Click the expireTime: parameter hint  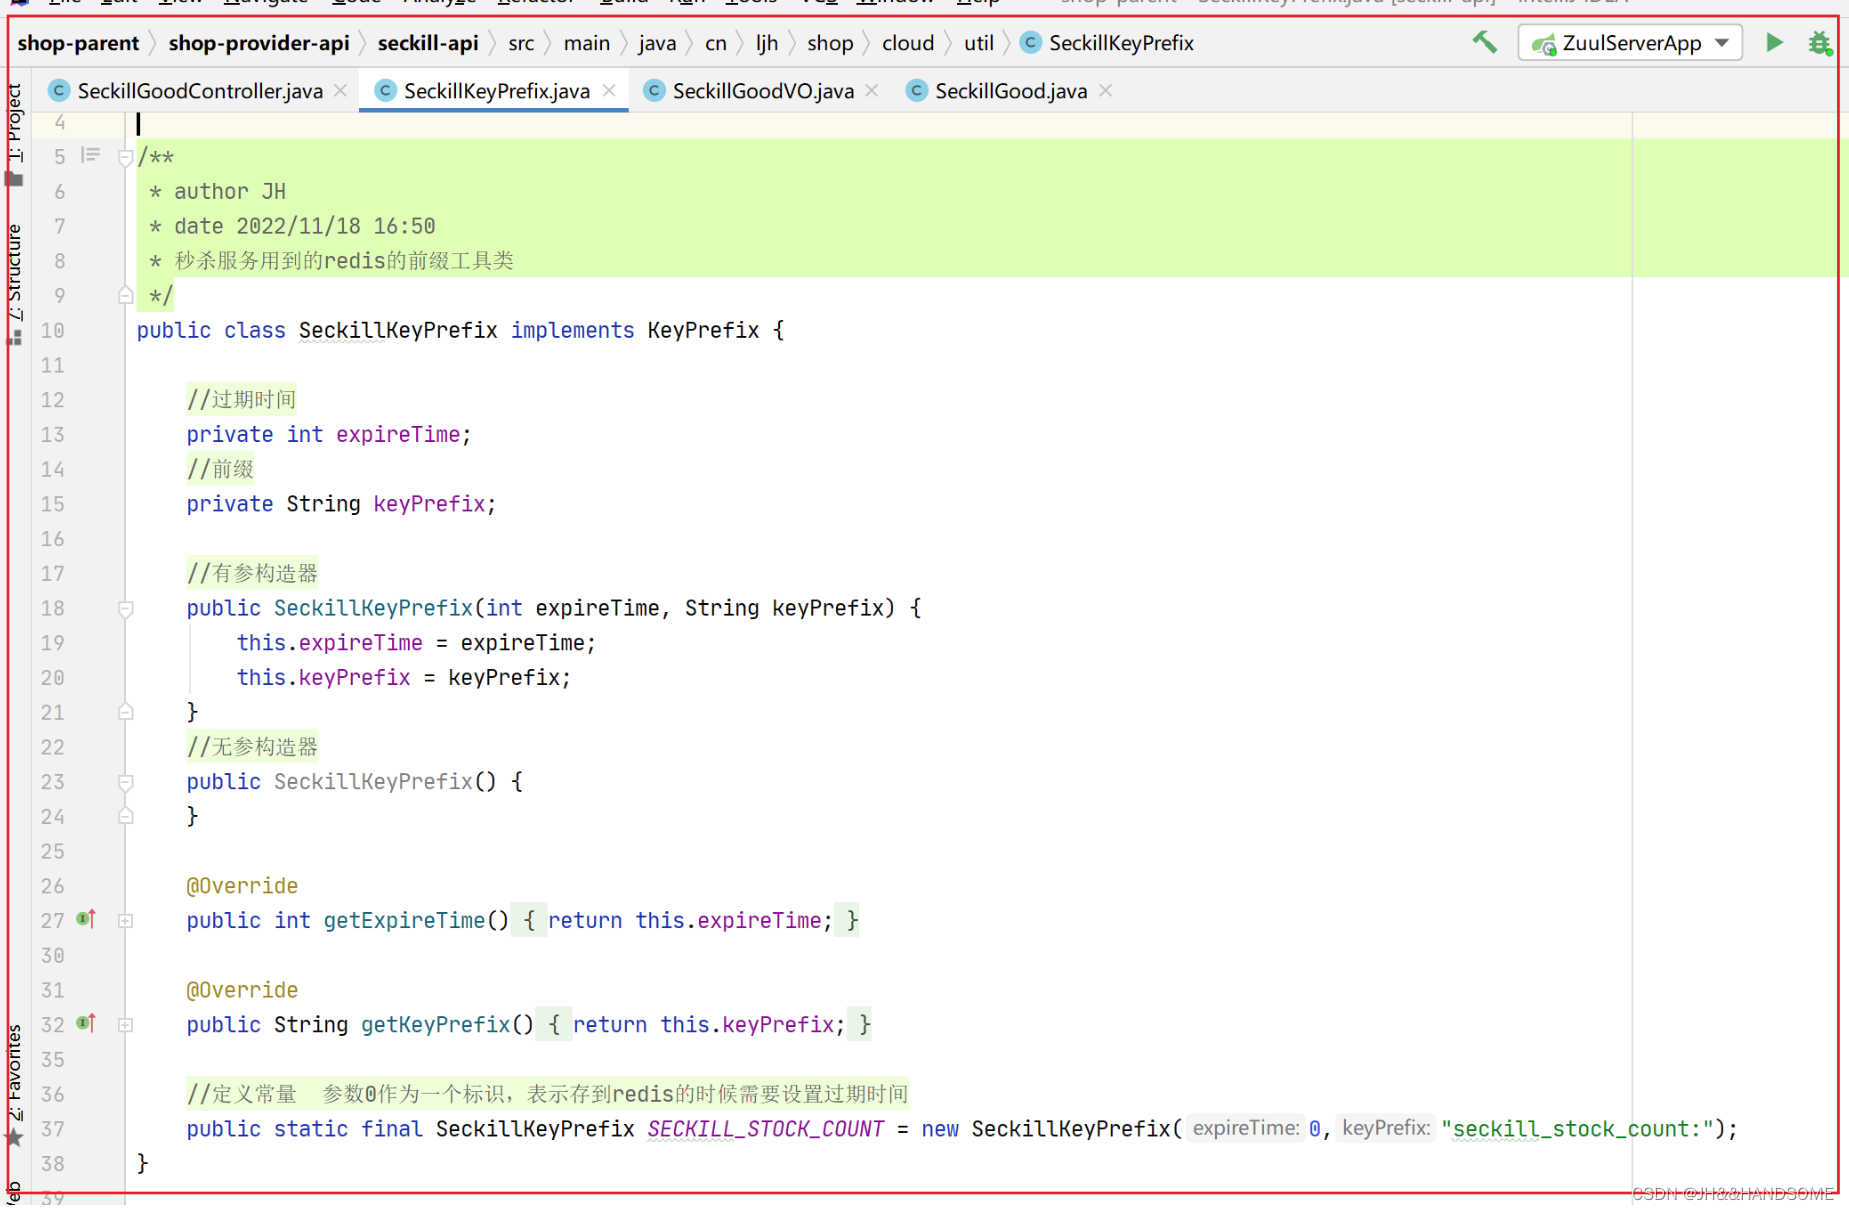pyautogui.click(x=1246, y=1128)
